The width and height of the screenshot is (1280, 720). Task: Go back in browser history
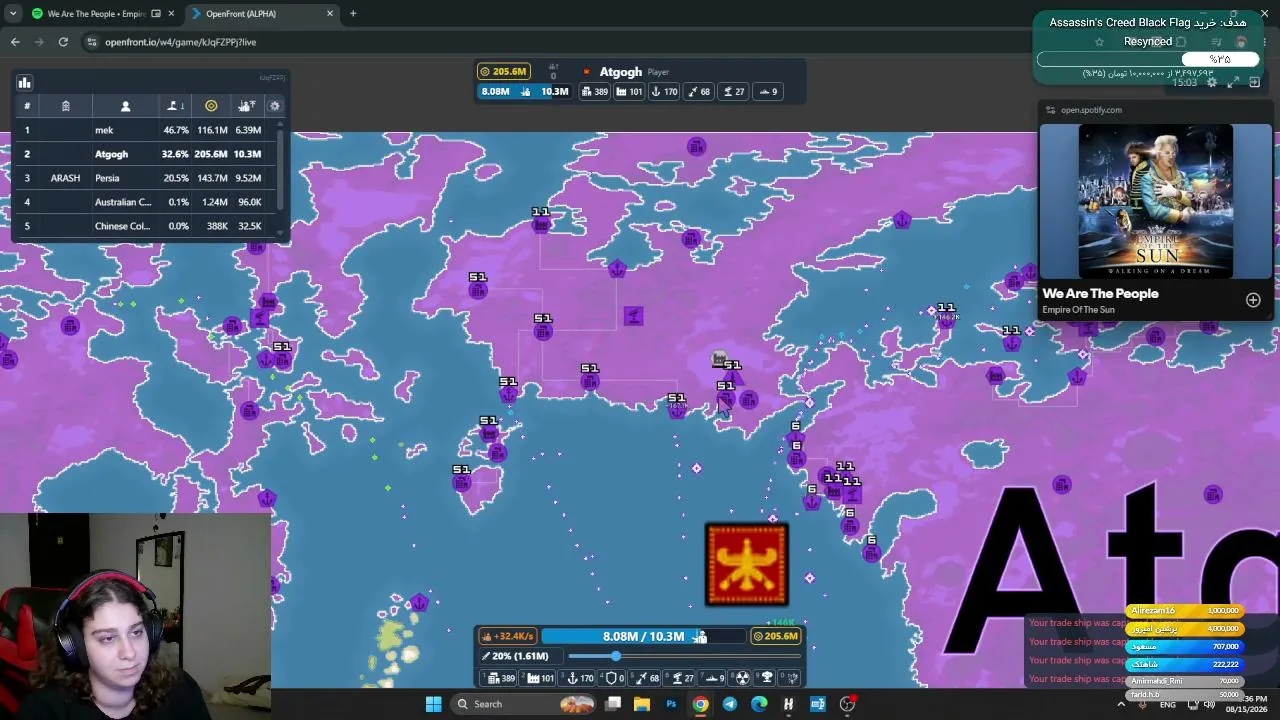coord(15,42)
